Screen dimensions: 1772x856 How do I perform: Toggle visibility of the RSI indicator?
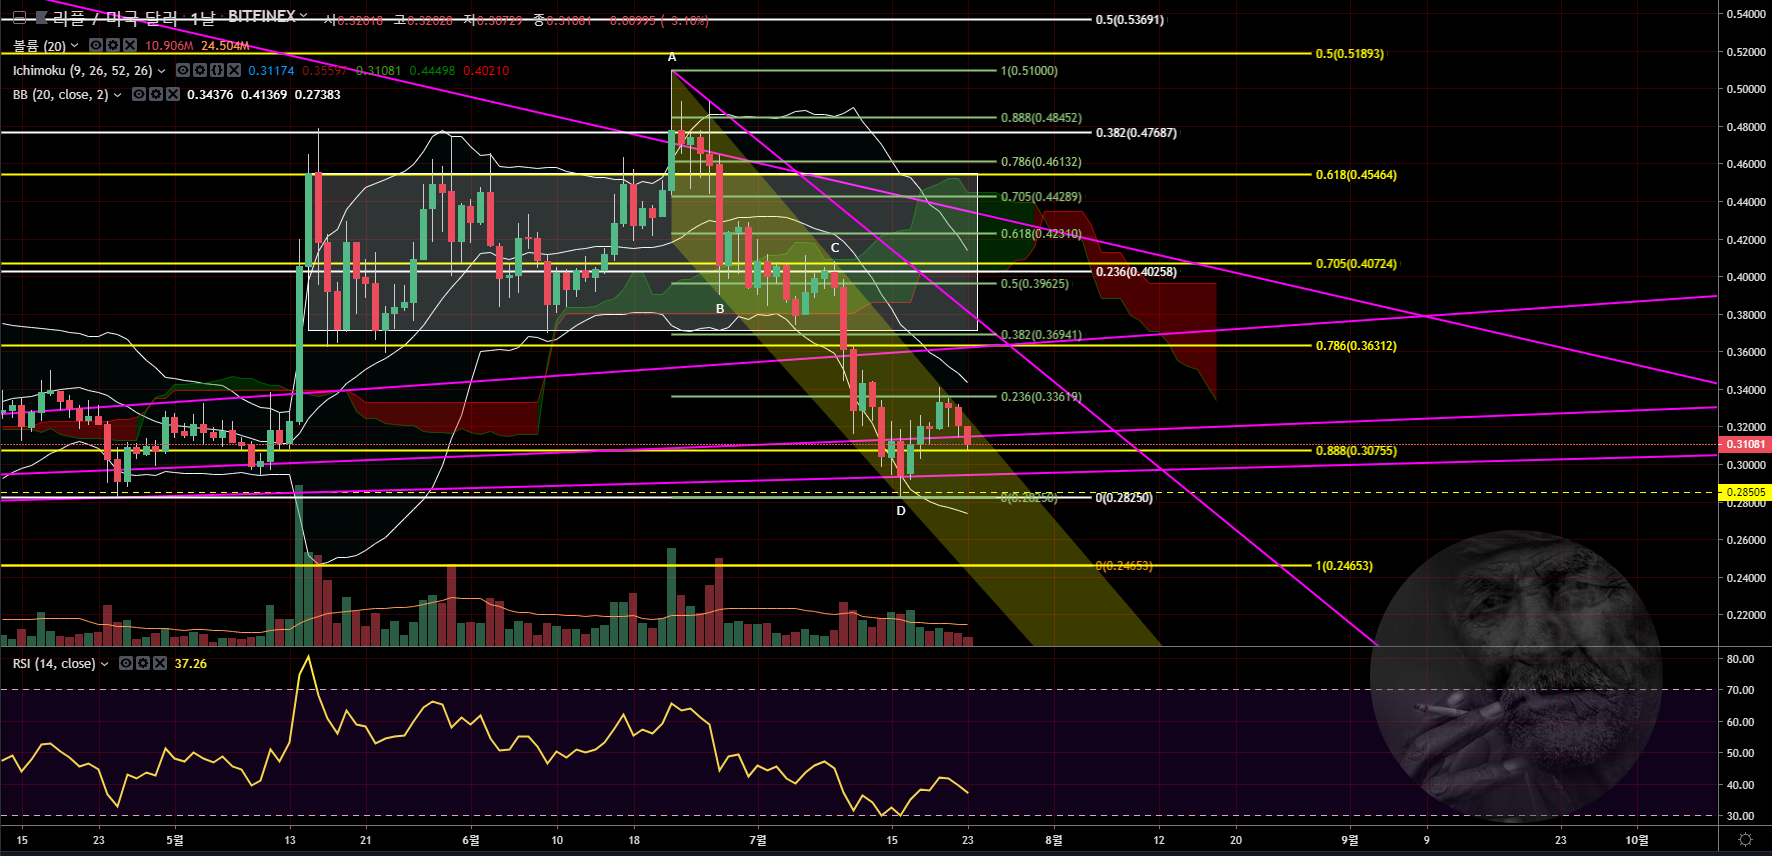pos(126,663)
